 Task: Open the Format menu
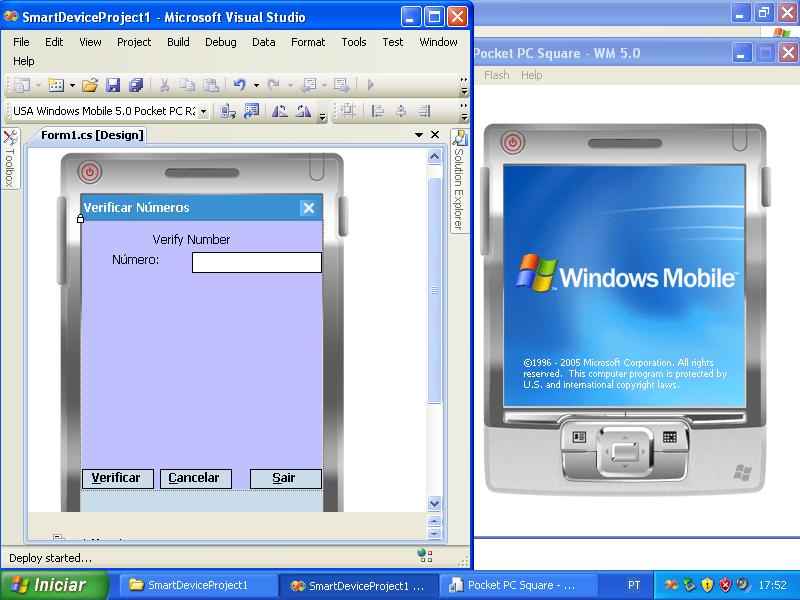pos(308,42)
